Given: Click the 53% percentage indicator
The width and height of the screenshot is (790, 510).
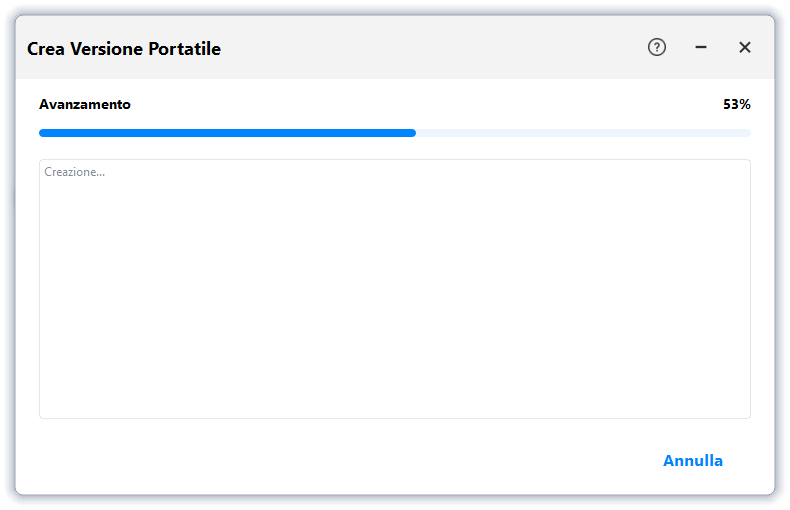Looking at the screenshot, I should 737,104.
